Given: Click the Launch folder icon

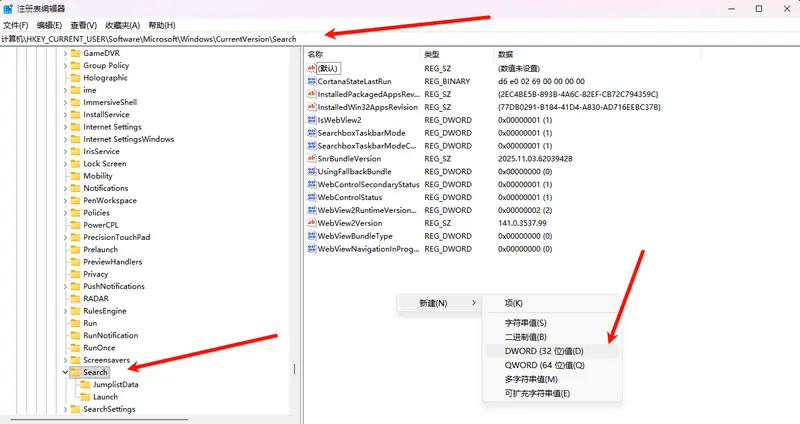Looking at the screenshot, I should tap(85, 396).
